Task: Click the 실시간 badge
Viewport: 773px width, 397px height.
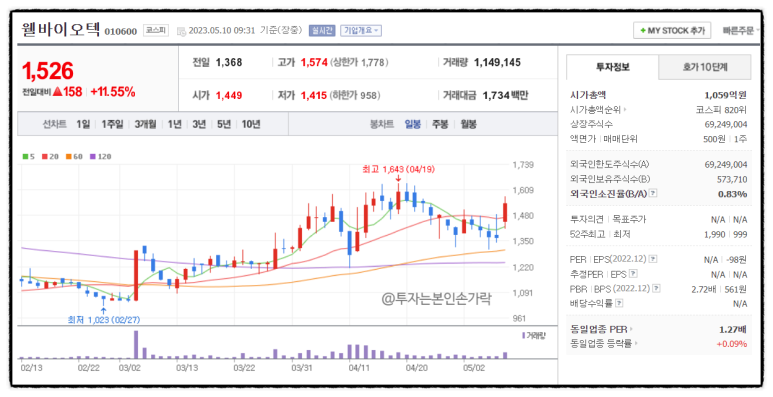Action: click(x=322, y=31)
